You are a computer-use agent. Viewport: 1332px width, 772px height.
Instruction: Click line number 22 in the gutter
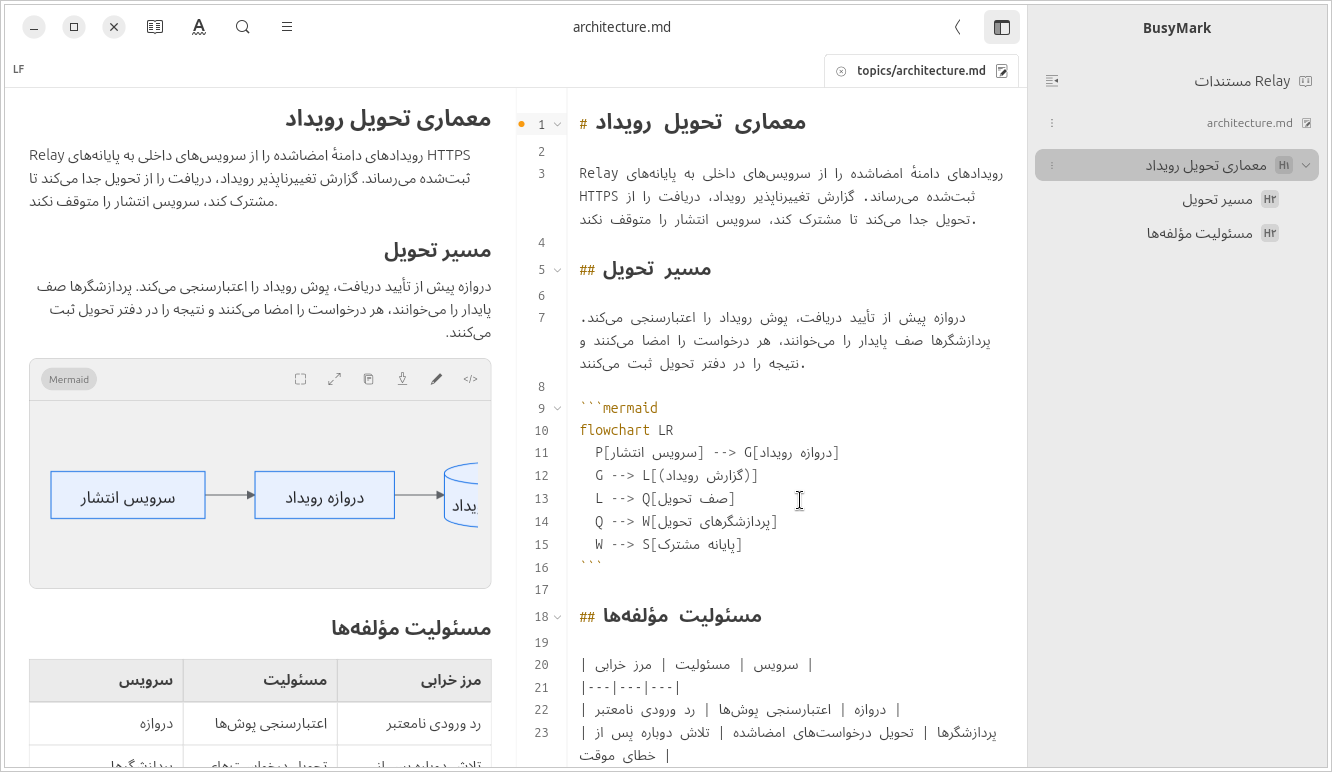pyautogui.click(x=541, y=710)
